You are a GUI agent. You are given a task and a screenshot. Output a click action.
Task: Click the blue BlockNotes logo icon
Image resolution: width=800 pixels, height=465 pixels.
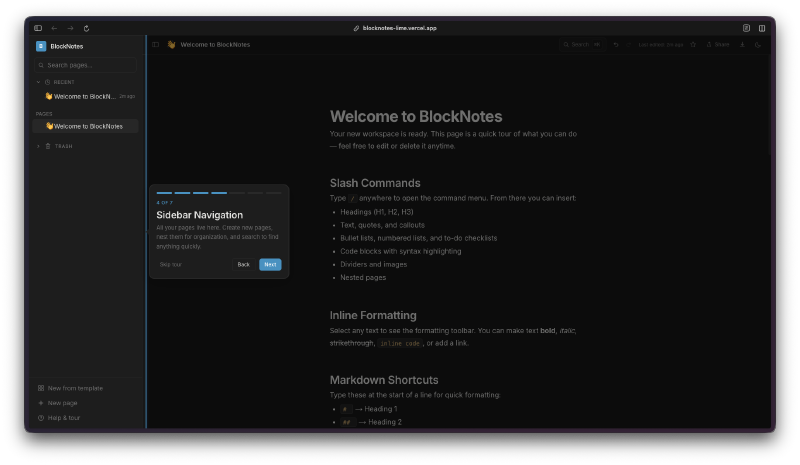(x=41, y=46)
